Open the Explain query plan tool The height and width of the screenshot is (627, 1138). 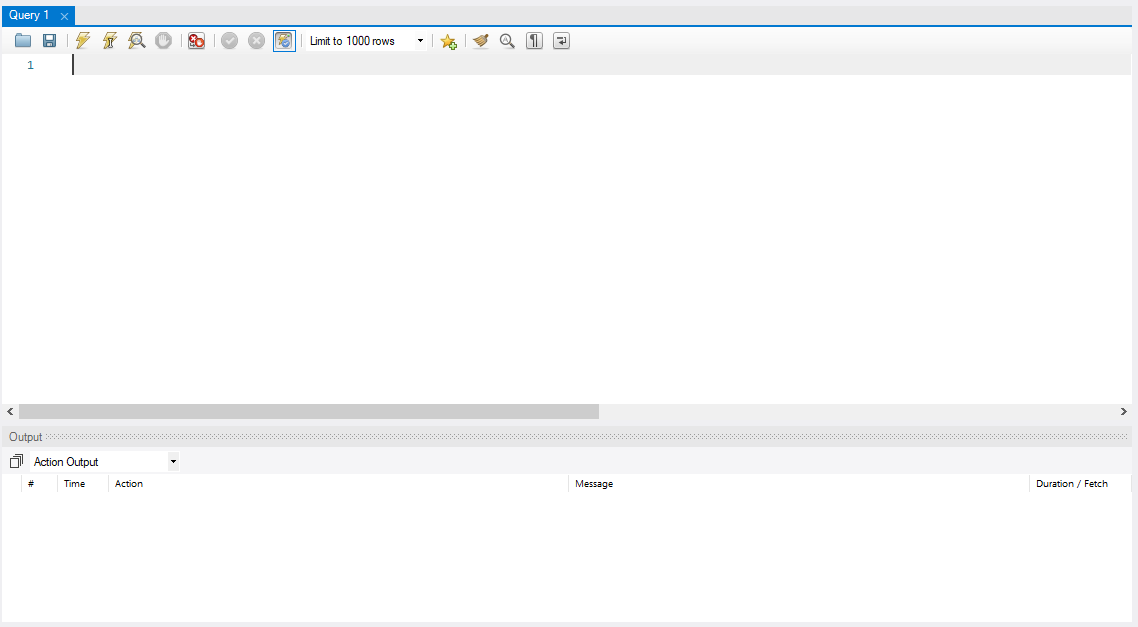pos(136,40)
